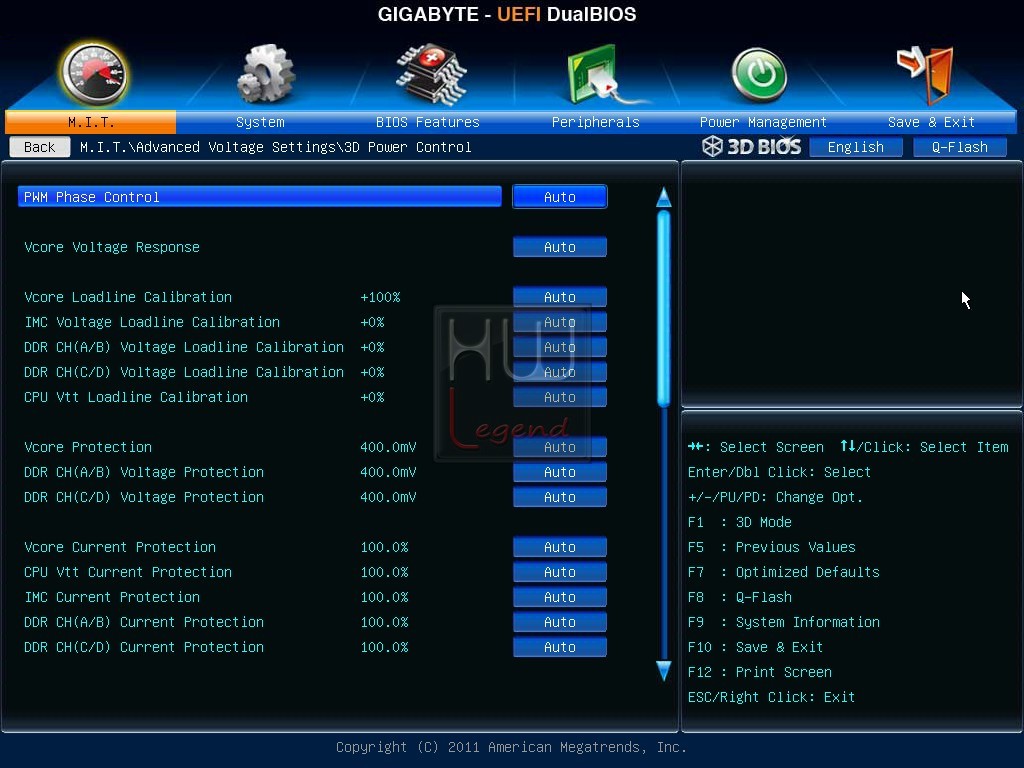Click the M.I.T. speedometer gauge icon
1024x768 pixels.
coord(93,74)
